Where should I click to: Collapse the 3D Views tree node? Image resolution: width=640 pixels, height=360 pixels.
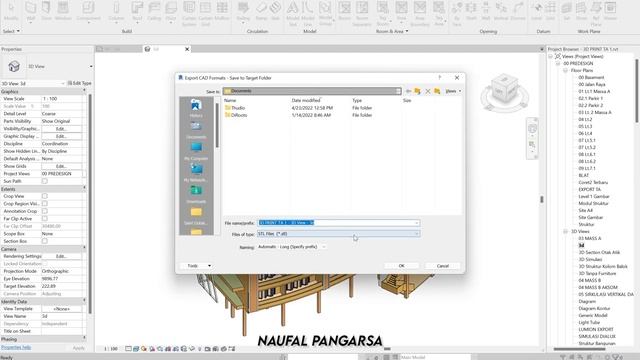tap(565, 231)
